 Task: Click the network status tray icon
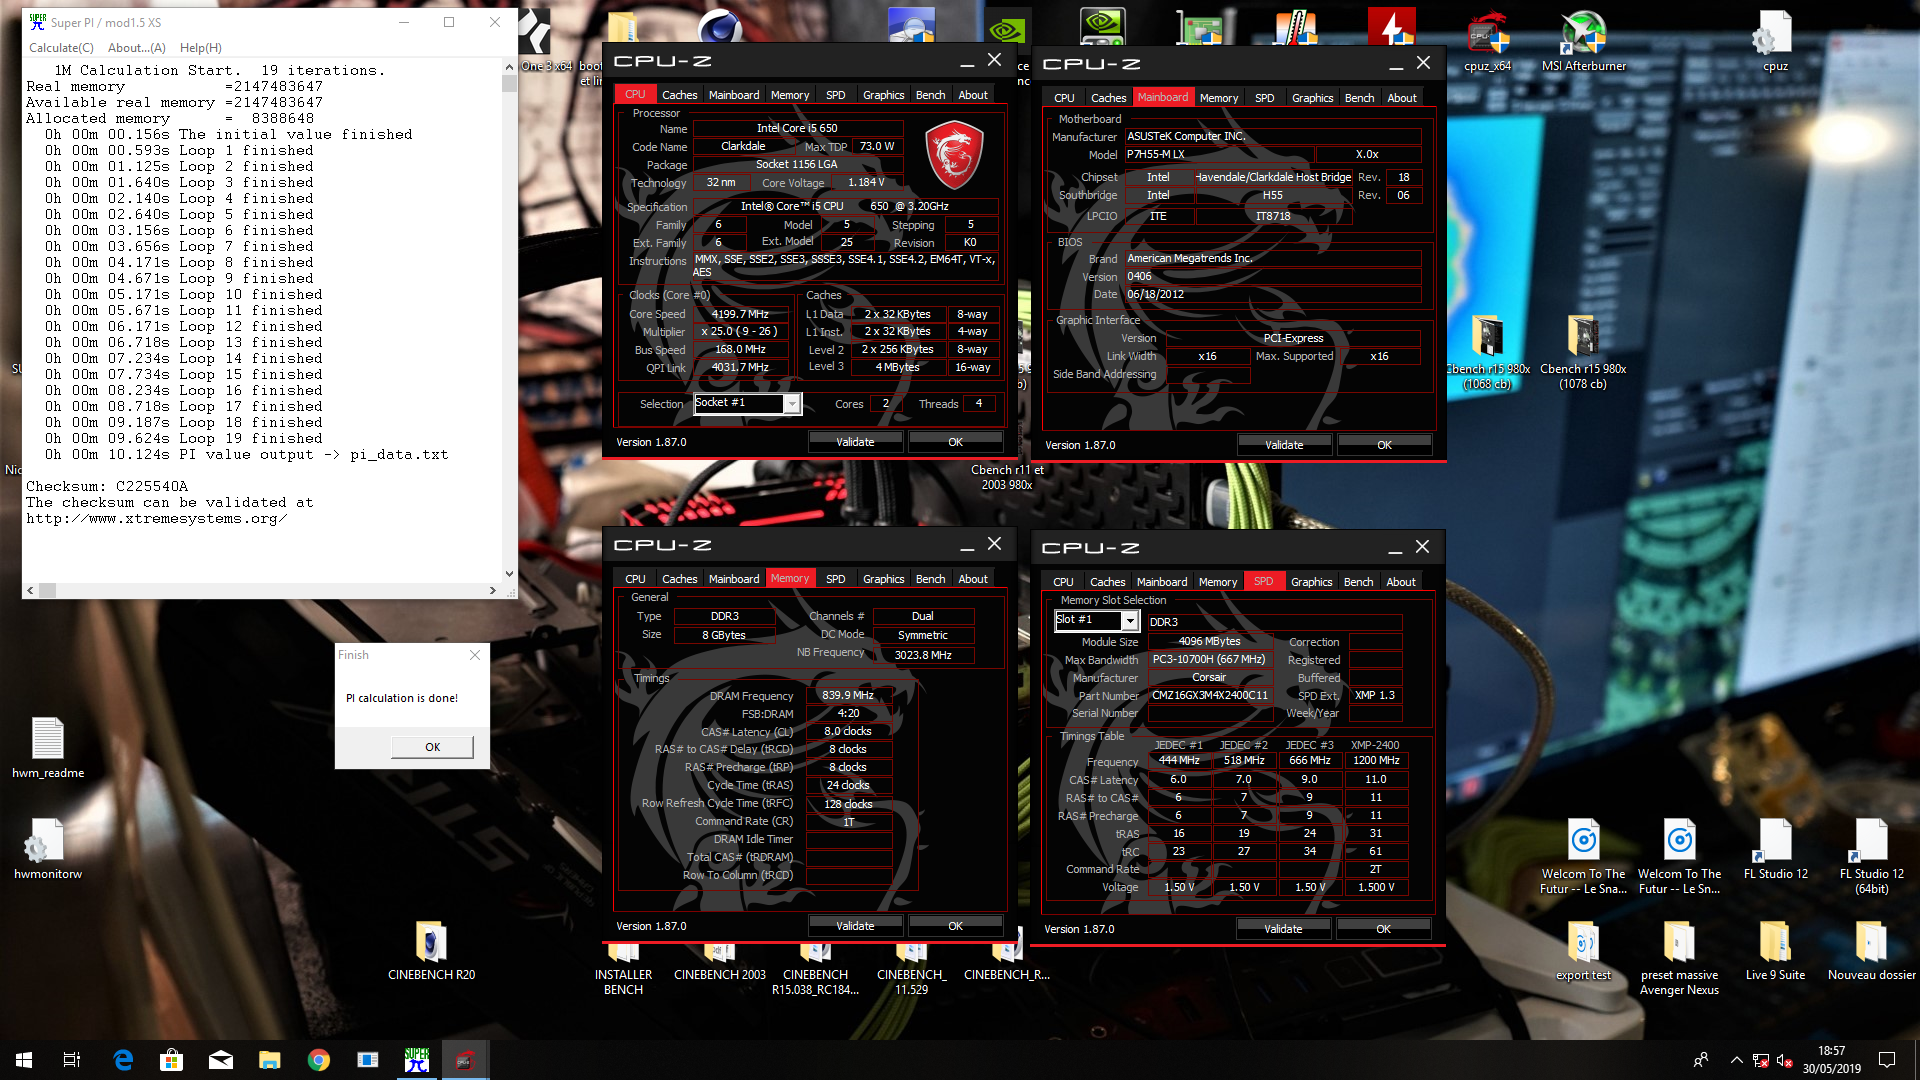[1760, 1060]
